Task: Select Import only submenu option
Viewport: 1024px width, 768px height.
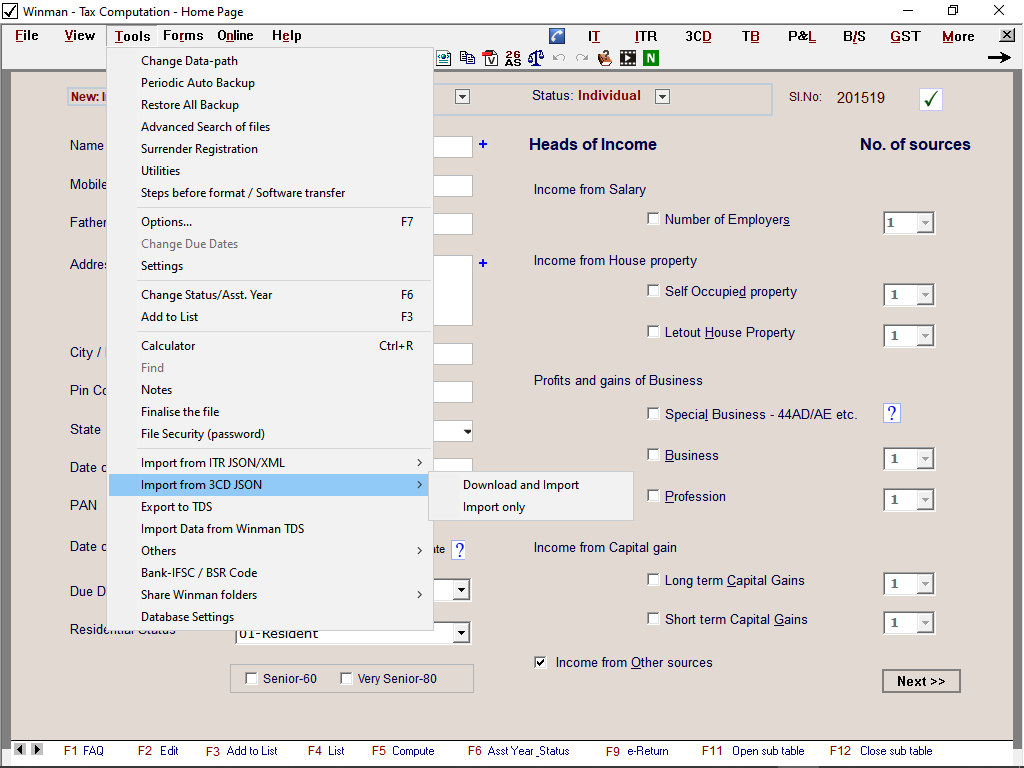Action: pos(494,507)
